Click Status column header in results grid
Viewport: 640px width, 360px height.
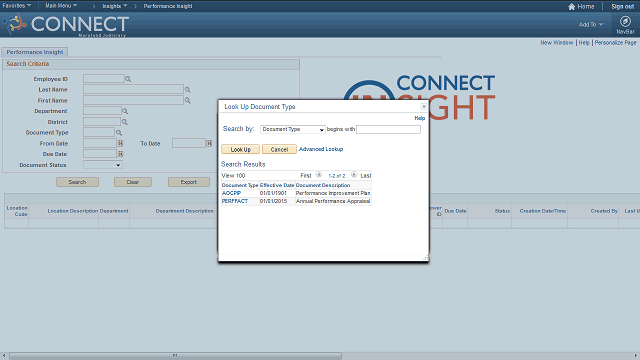click(x=502, y=211)
